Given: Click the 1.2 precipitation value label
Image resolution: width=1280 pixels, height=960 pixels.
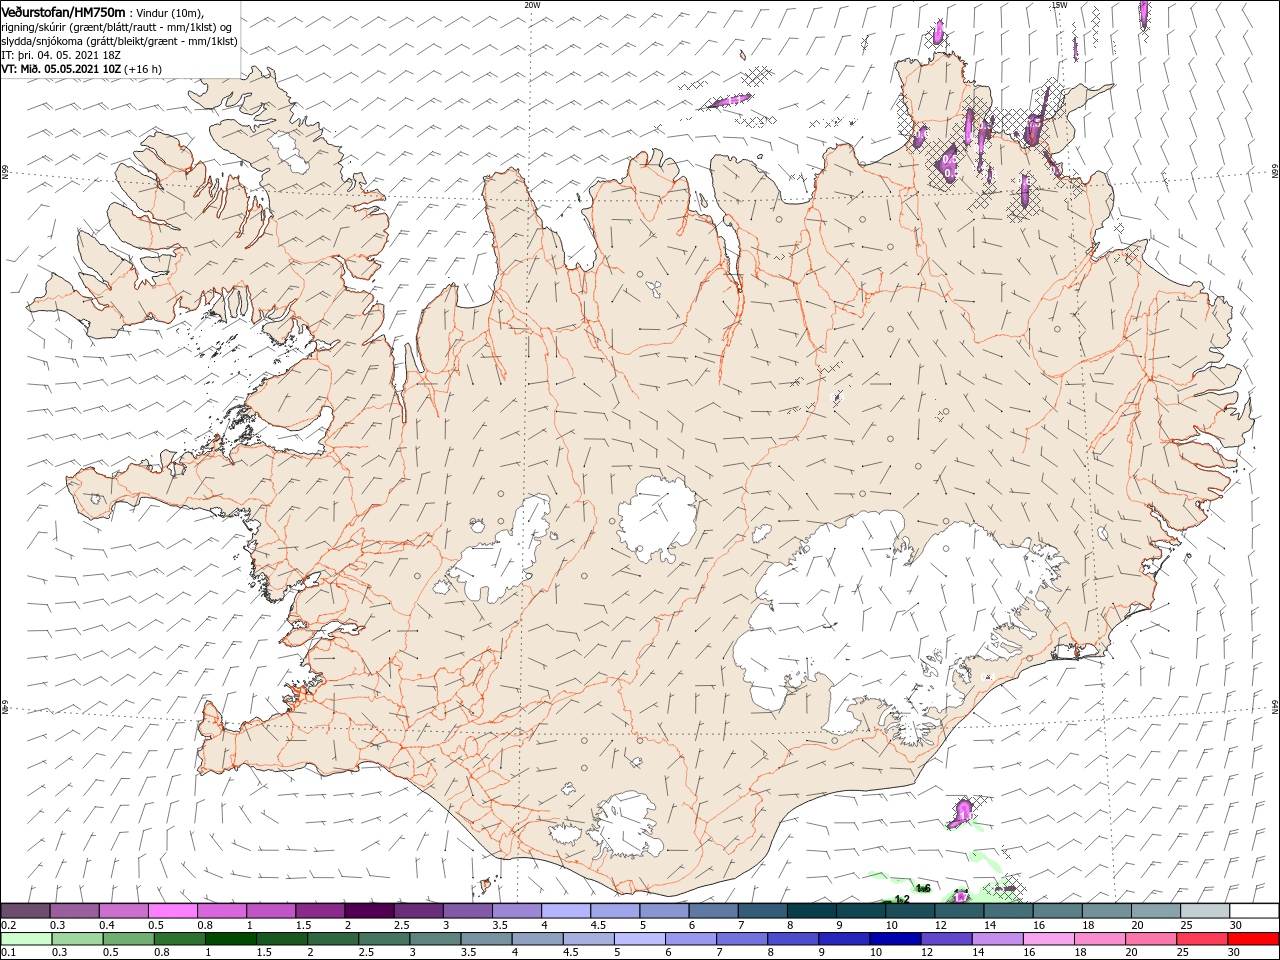Looking at the screenshot, I should pyautogui.click(x=902, y=900).
